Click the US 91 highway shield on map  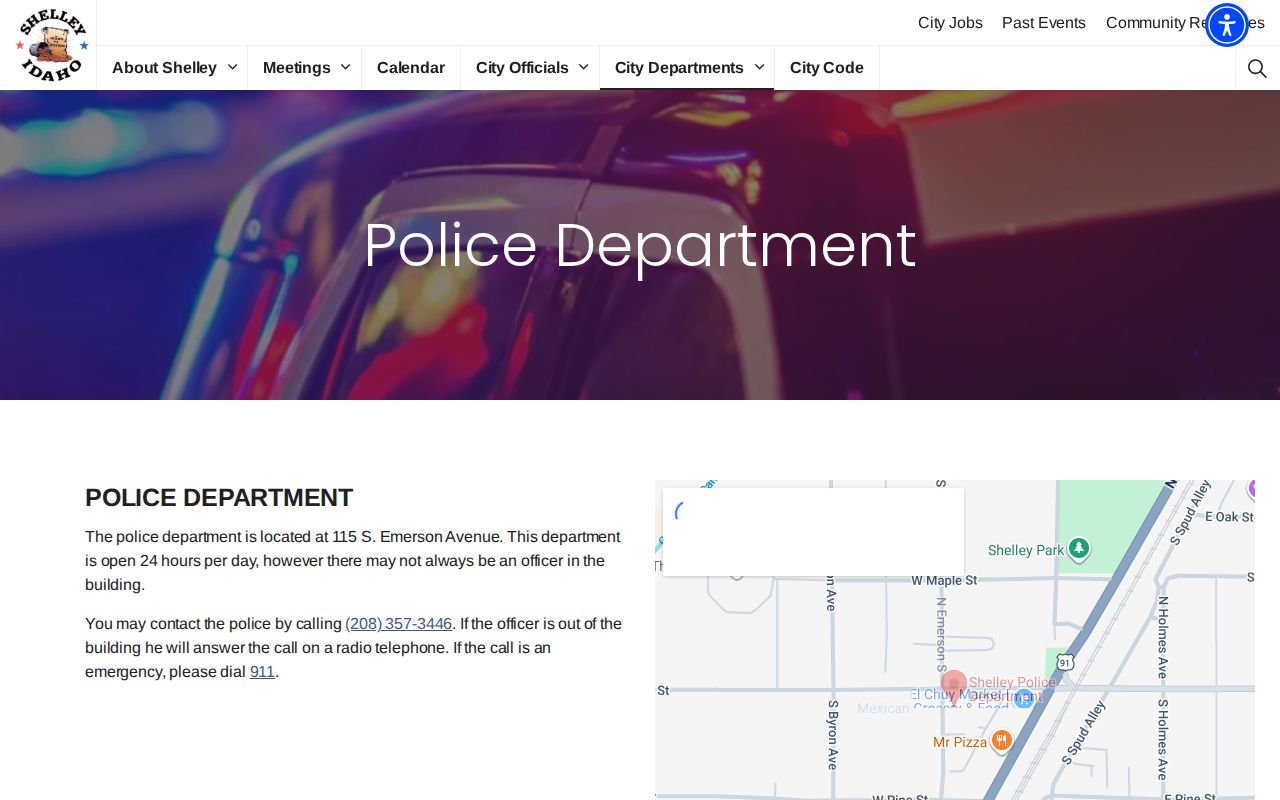tap(1065, 662)
